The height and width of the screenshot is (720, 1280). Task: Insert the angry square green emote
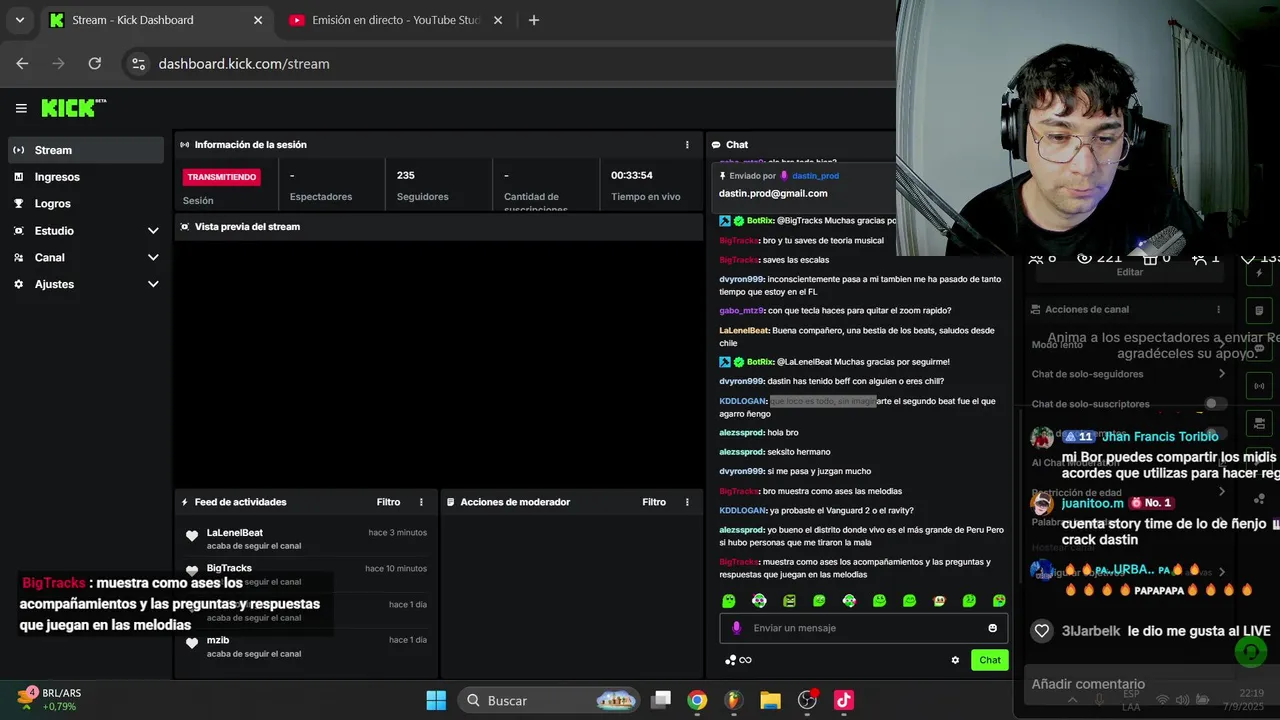pos(789,601)
